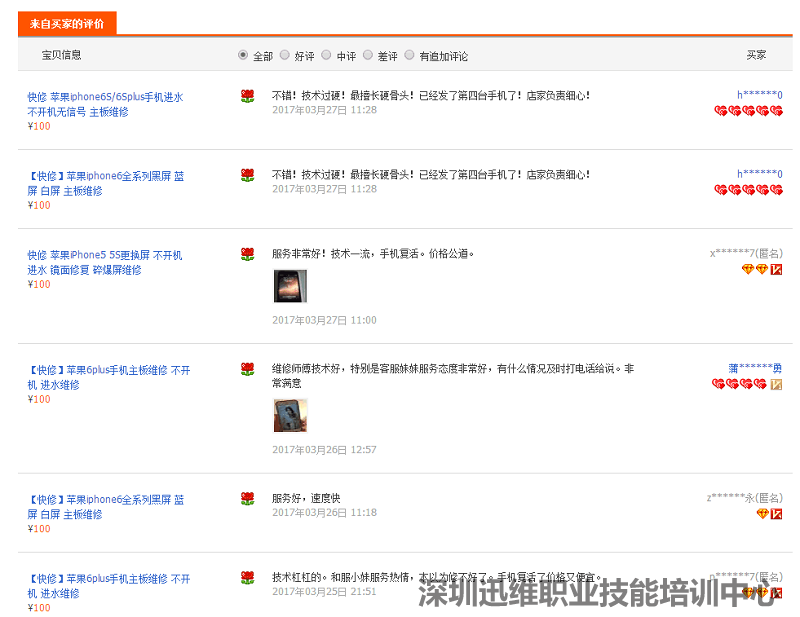Click flower rating icon on first review
Viewport: 800px width, 617px height.
(x=247, y=96)
